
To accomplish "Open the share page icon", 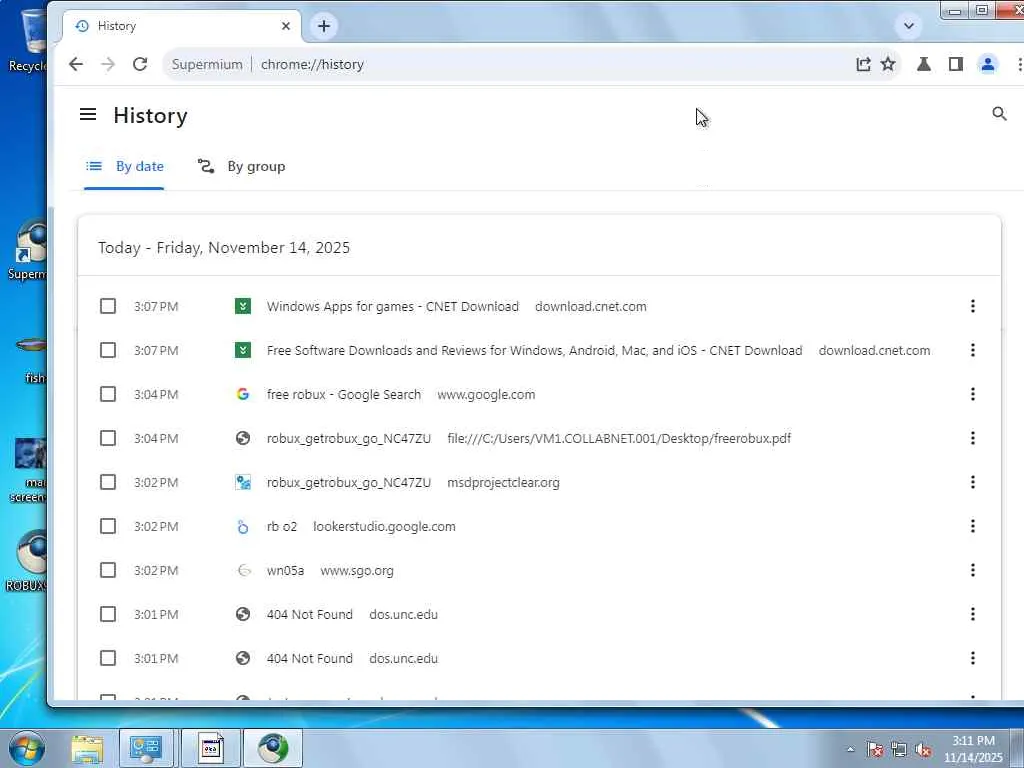I will (x=863, y=64).
